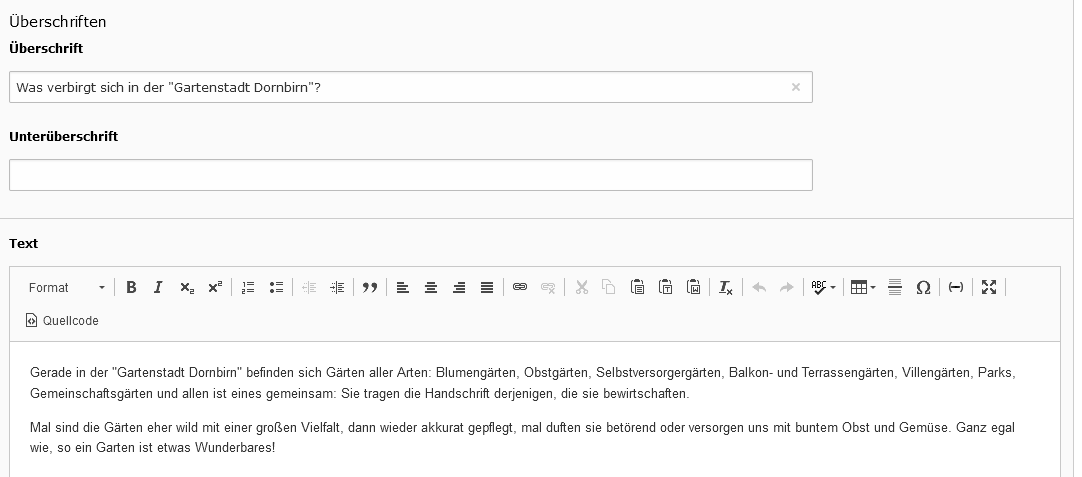
Task: Insert a hyperlink with the link icon
Action: (x=520, y=288)
